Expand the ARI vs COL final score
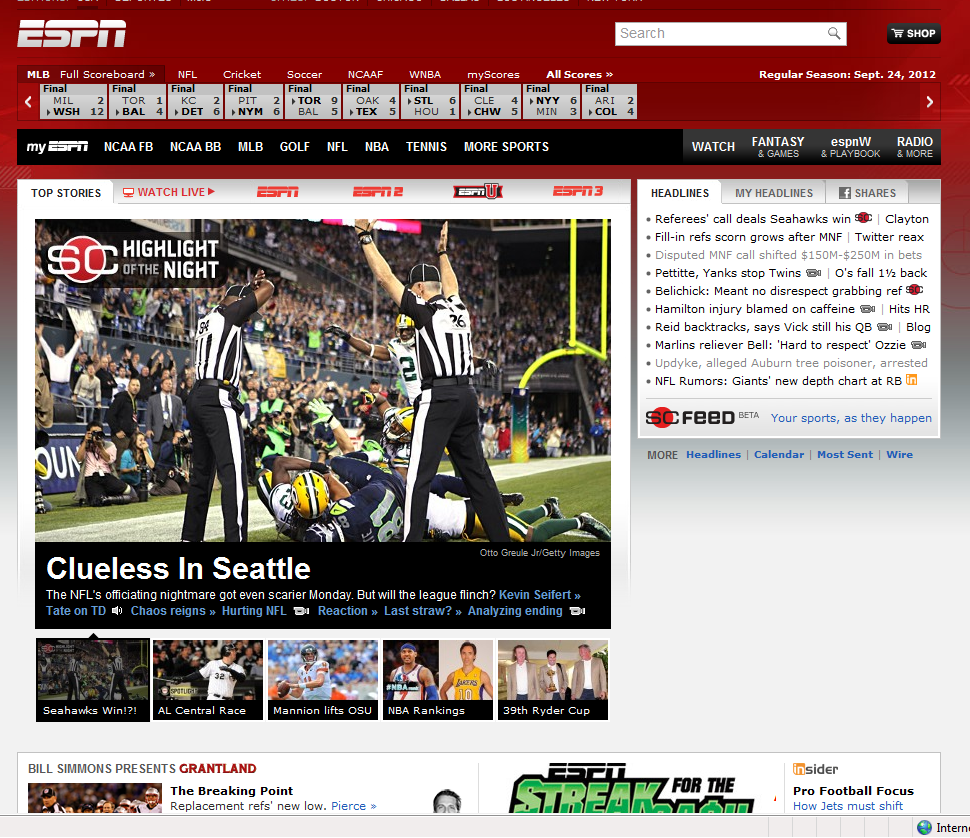The width and height of the screenshot is (970, 838). click(609, 101)
